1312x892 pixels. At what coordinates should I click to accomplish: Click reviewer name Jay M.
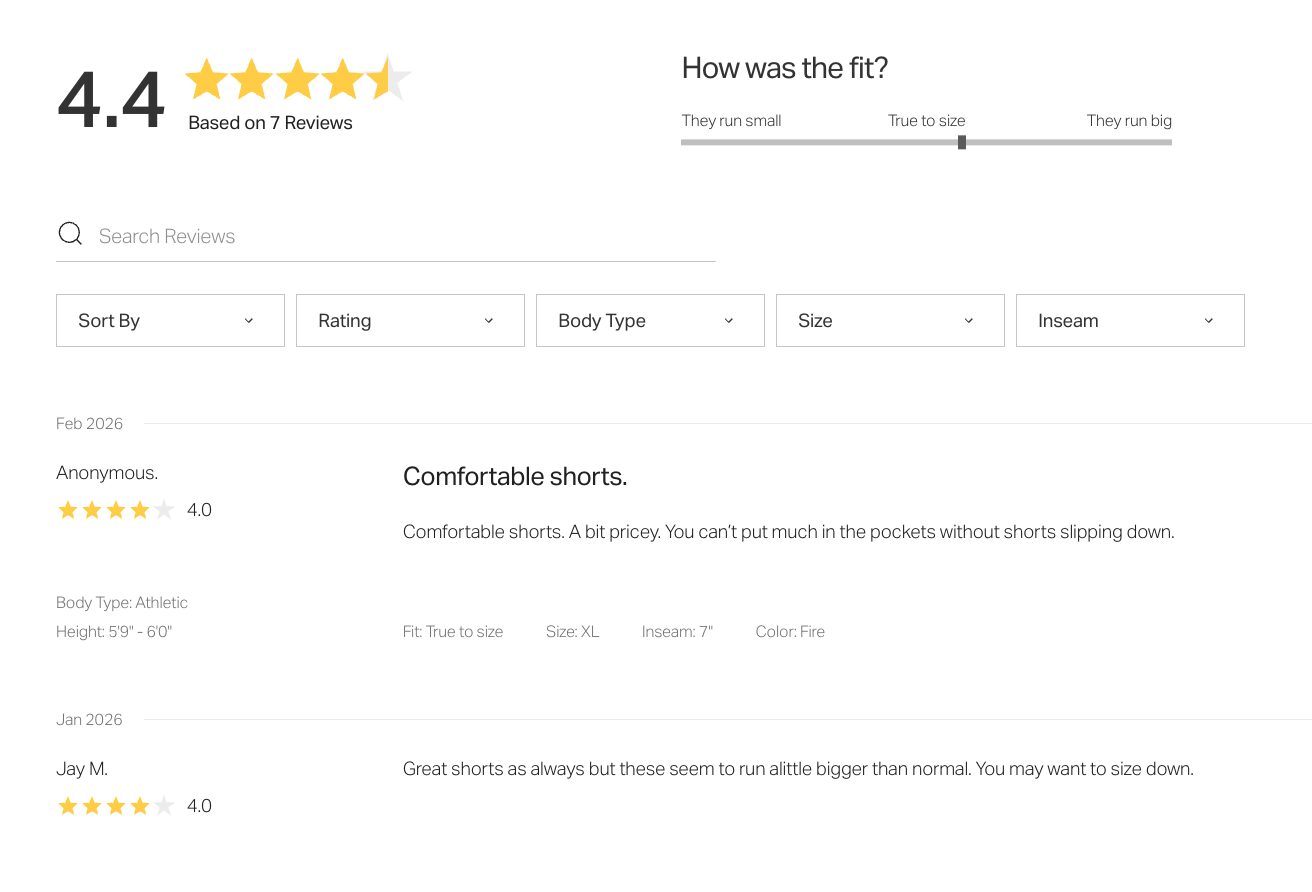pyautogui.click(x=82, y=768)
